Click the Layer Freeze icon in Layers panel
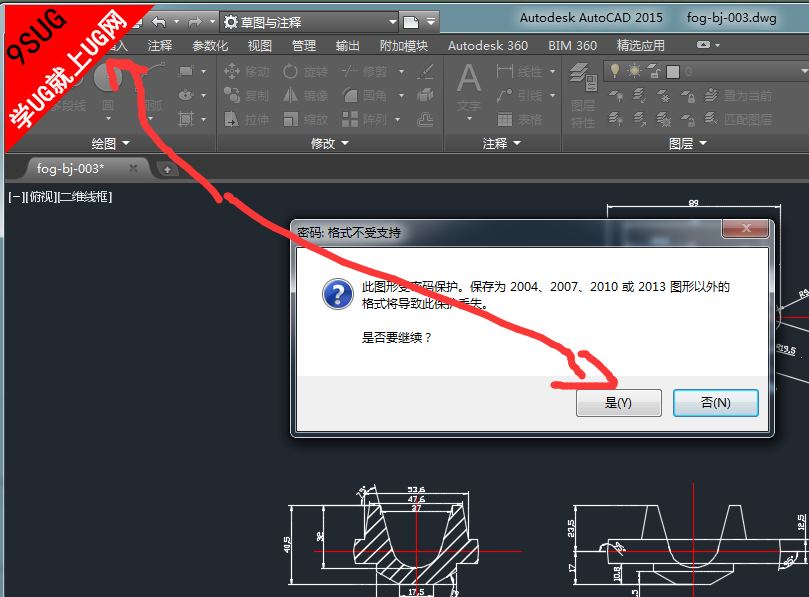The height and width of the screenshot is (597, 809). [664, 95]
